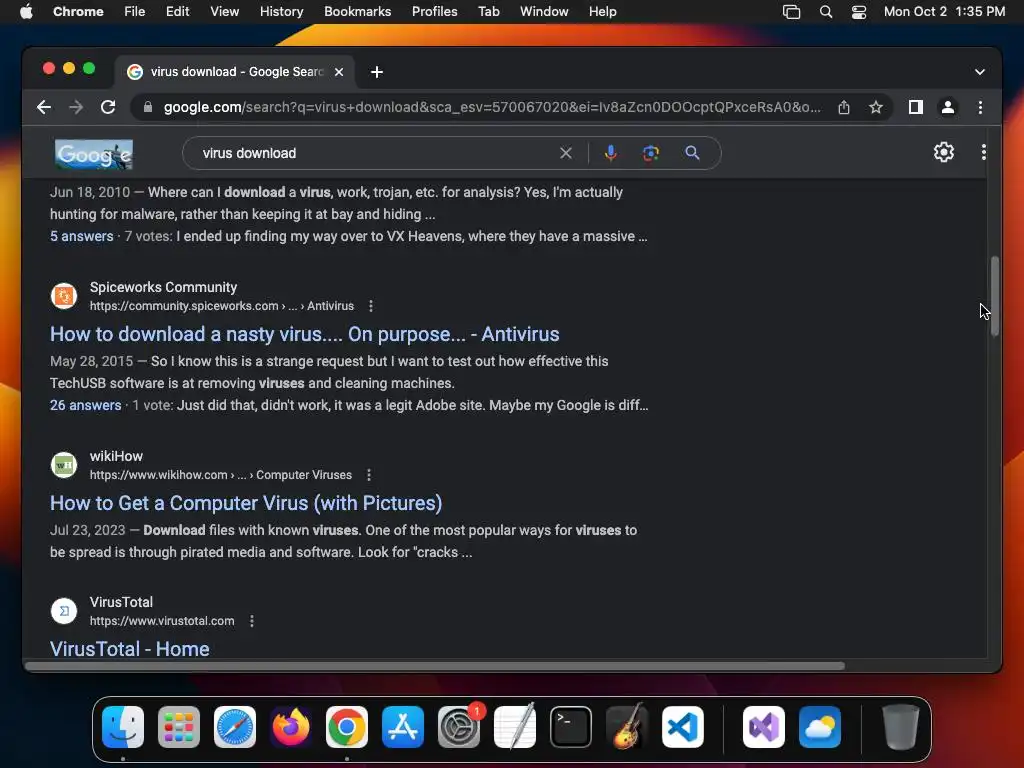Click the horizontal scrollbar at window bottom
This screenshot has width=1024, height=768.
pos(435,666)
